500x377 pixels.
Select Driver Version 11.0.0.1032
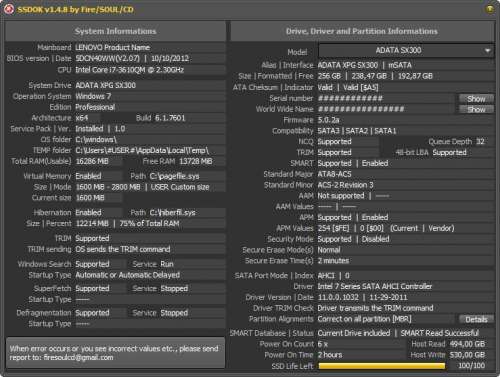338,297
